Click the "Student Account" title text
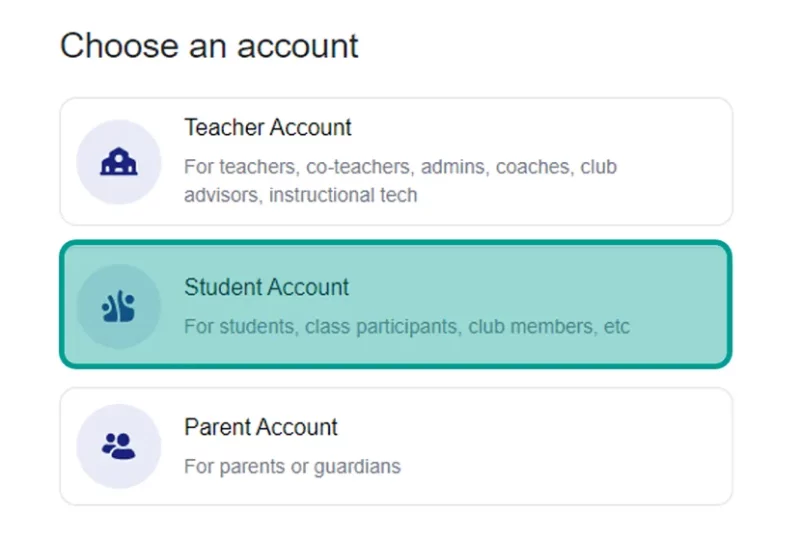 pyautogui.click(x=266, y=287)
